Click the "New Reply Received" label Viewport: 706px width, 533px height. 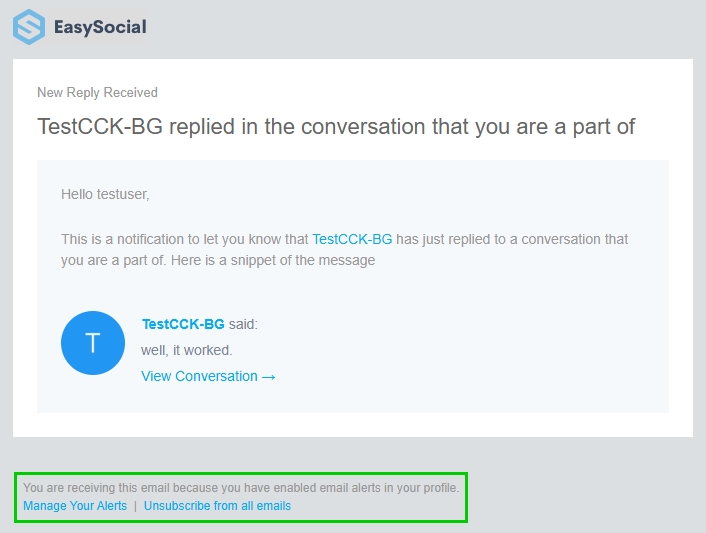click(97, 93)
